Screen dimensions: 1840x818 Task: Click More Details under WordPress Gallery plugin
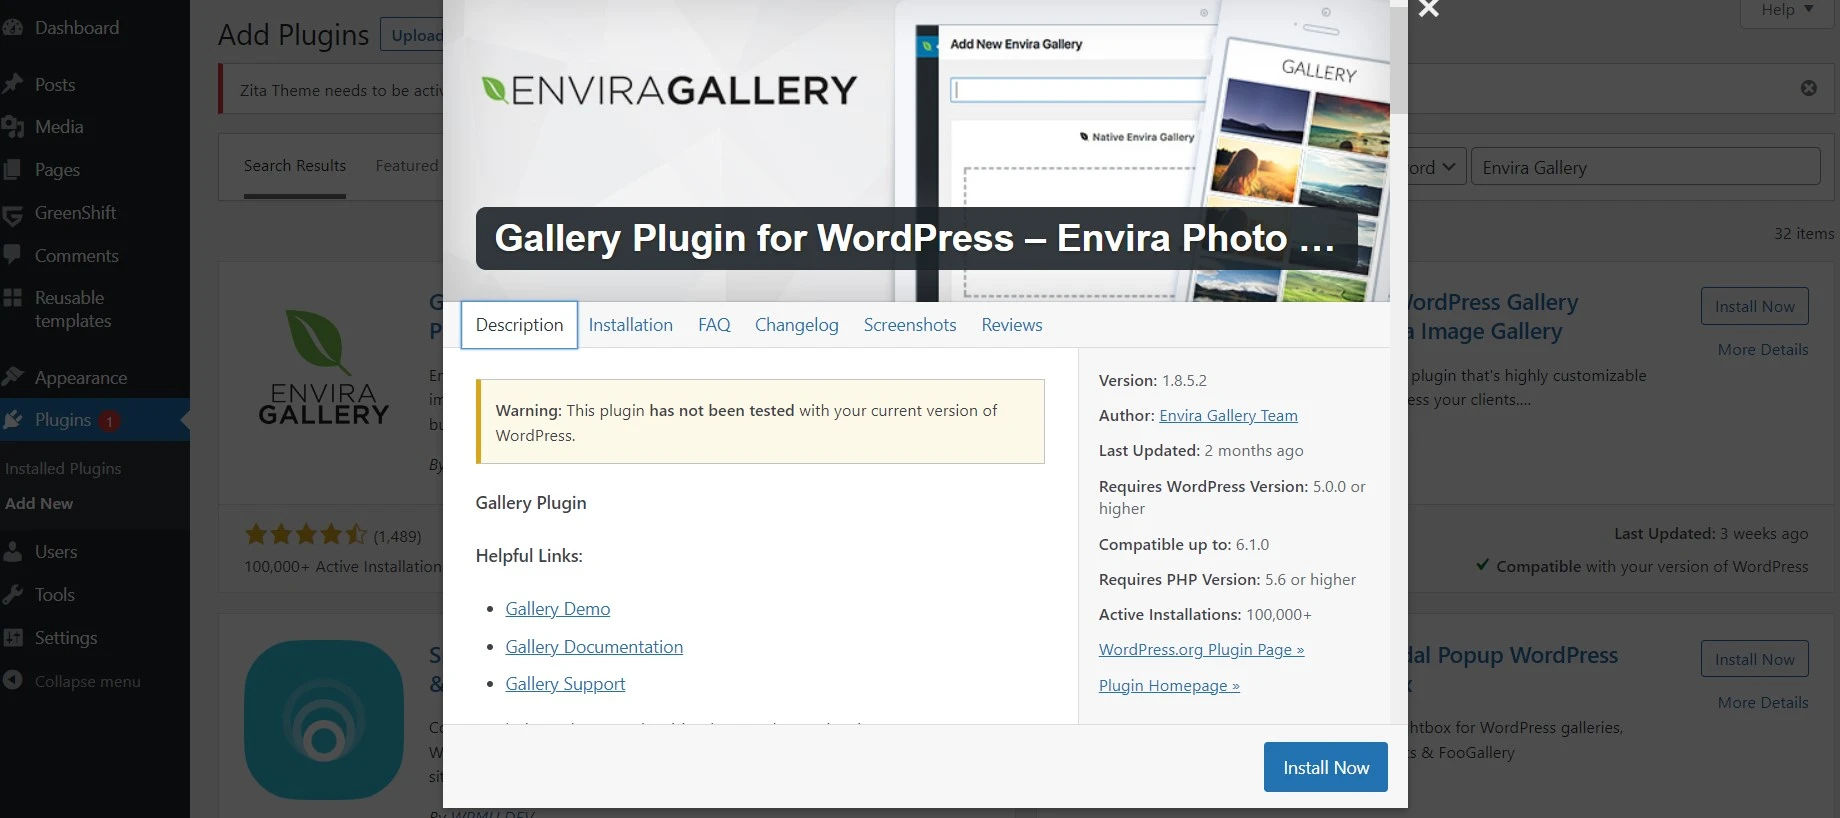pyautogui.click(x=1763, y=350)
